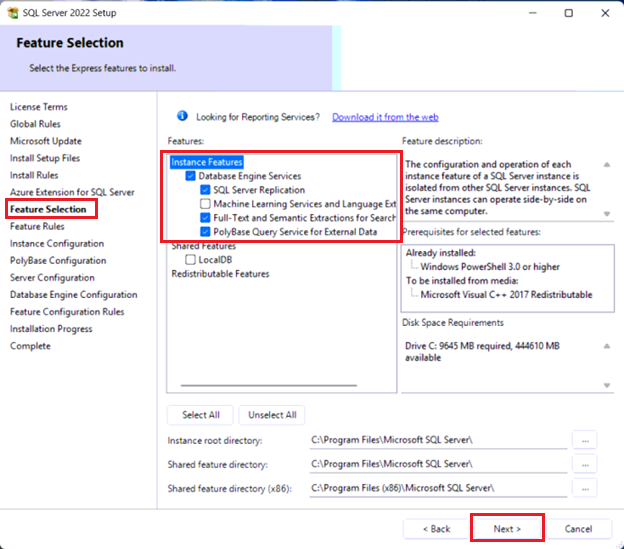Click the Features list horizontal scrollbar
This screenshot has width=624, height=549.
point(269,385)
